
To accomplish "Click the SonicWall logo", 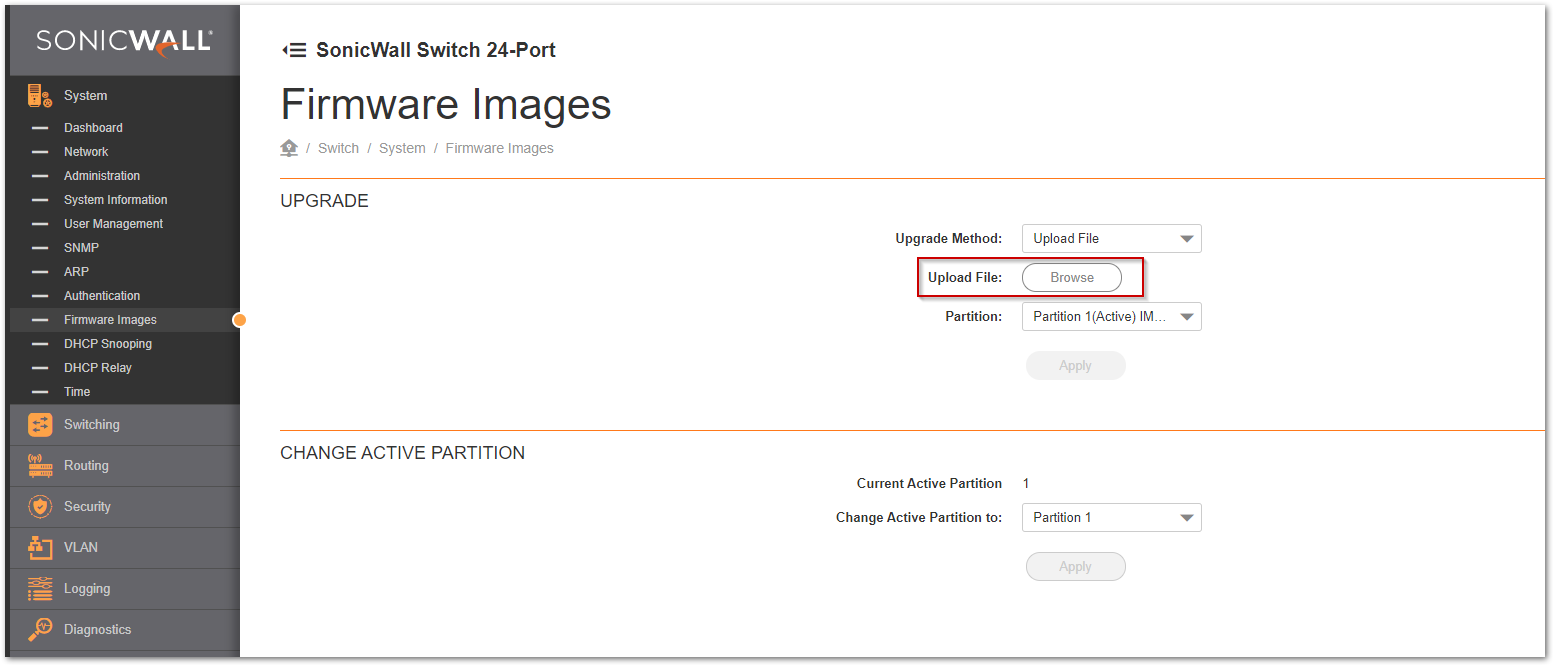I will tap(124, 41).
